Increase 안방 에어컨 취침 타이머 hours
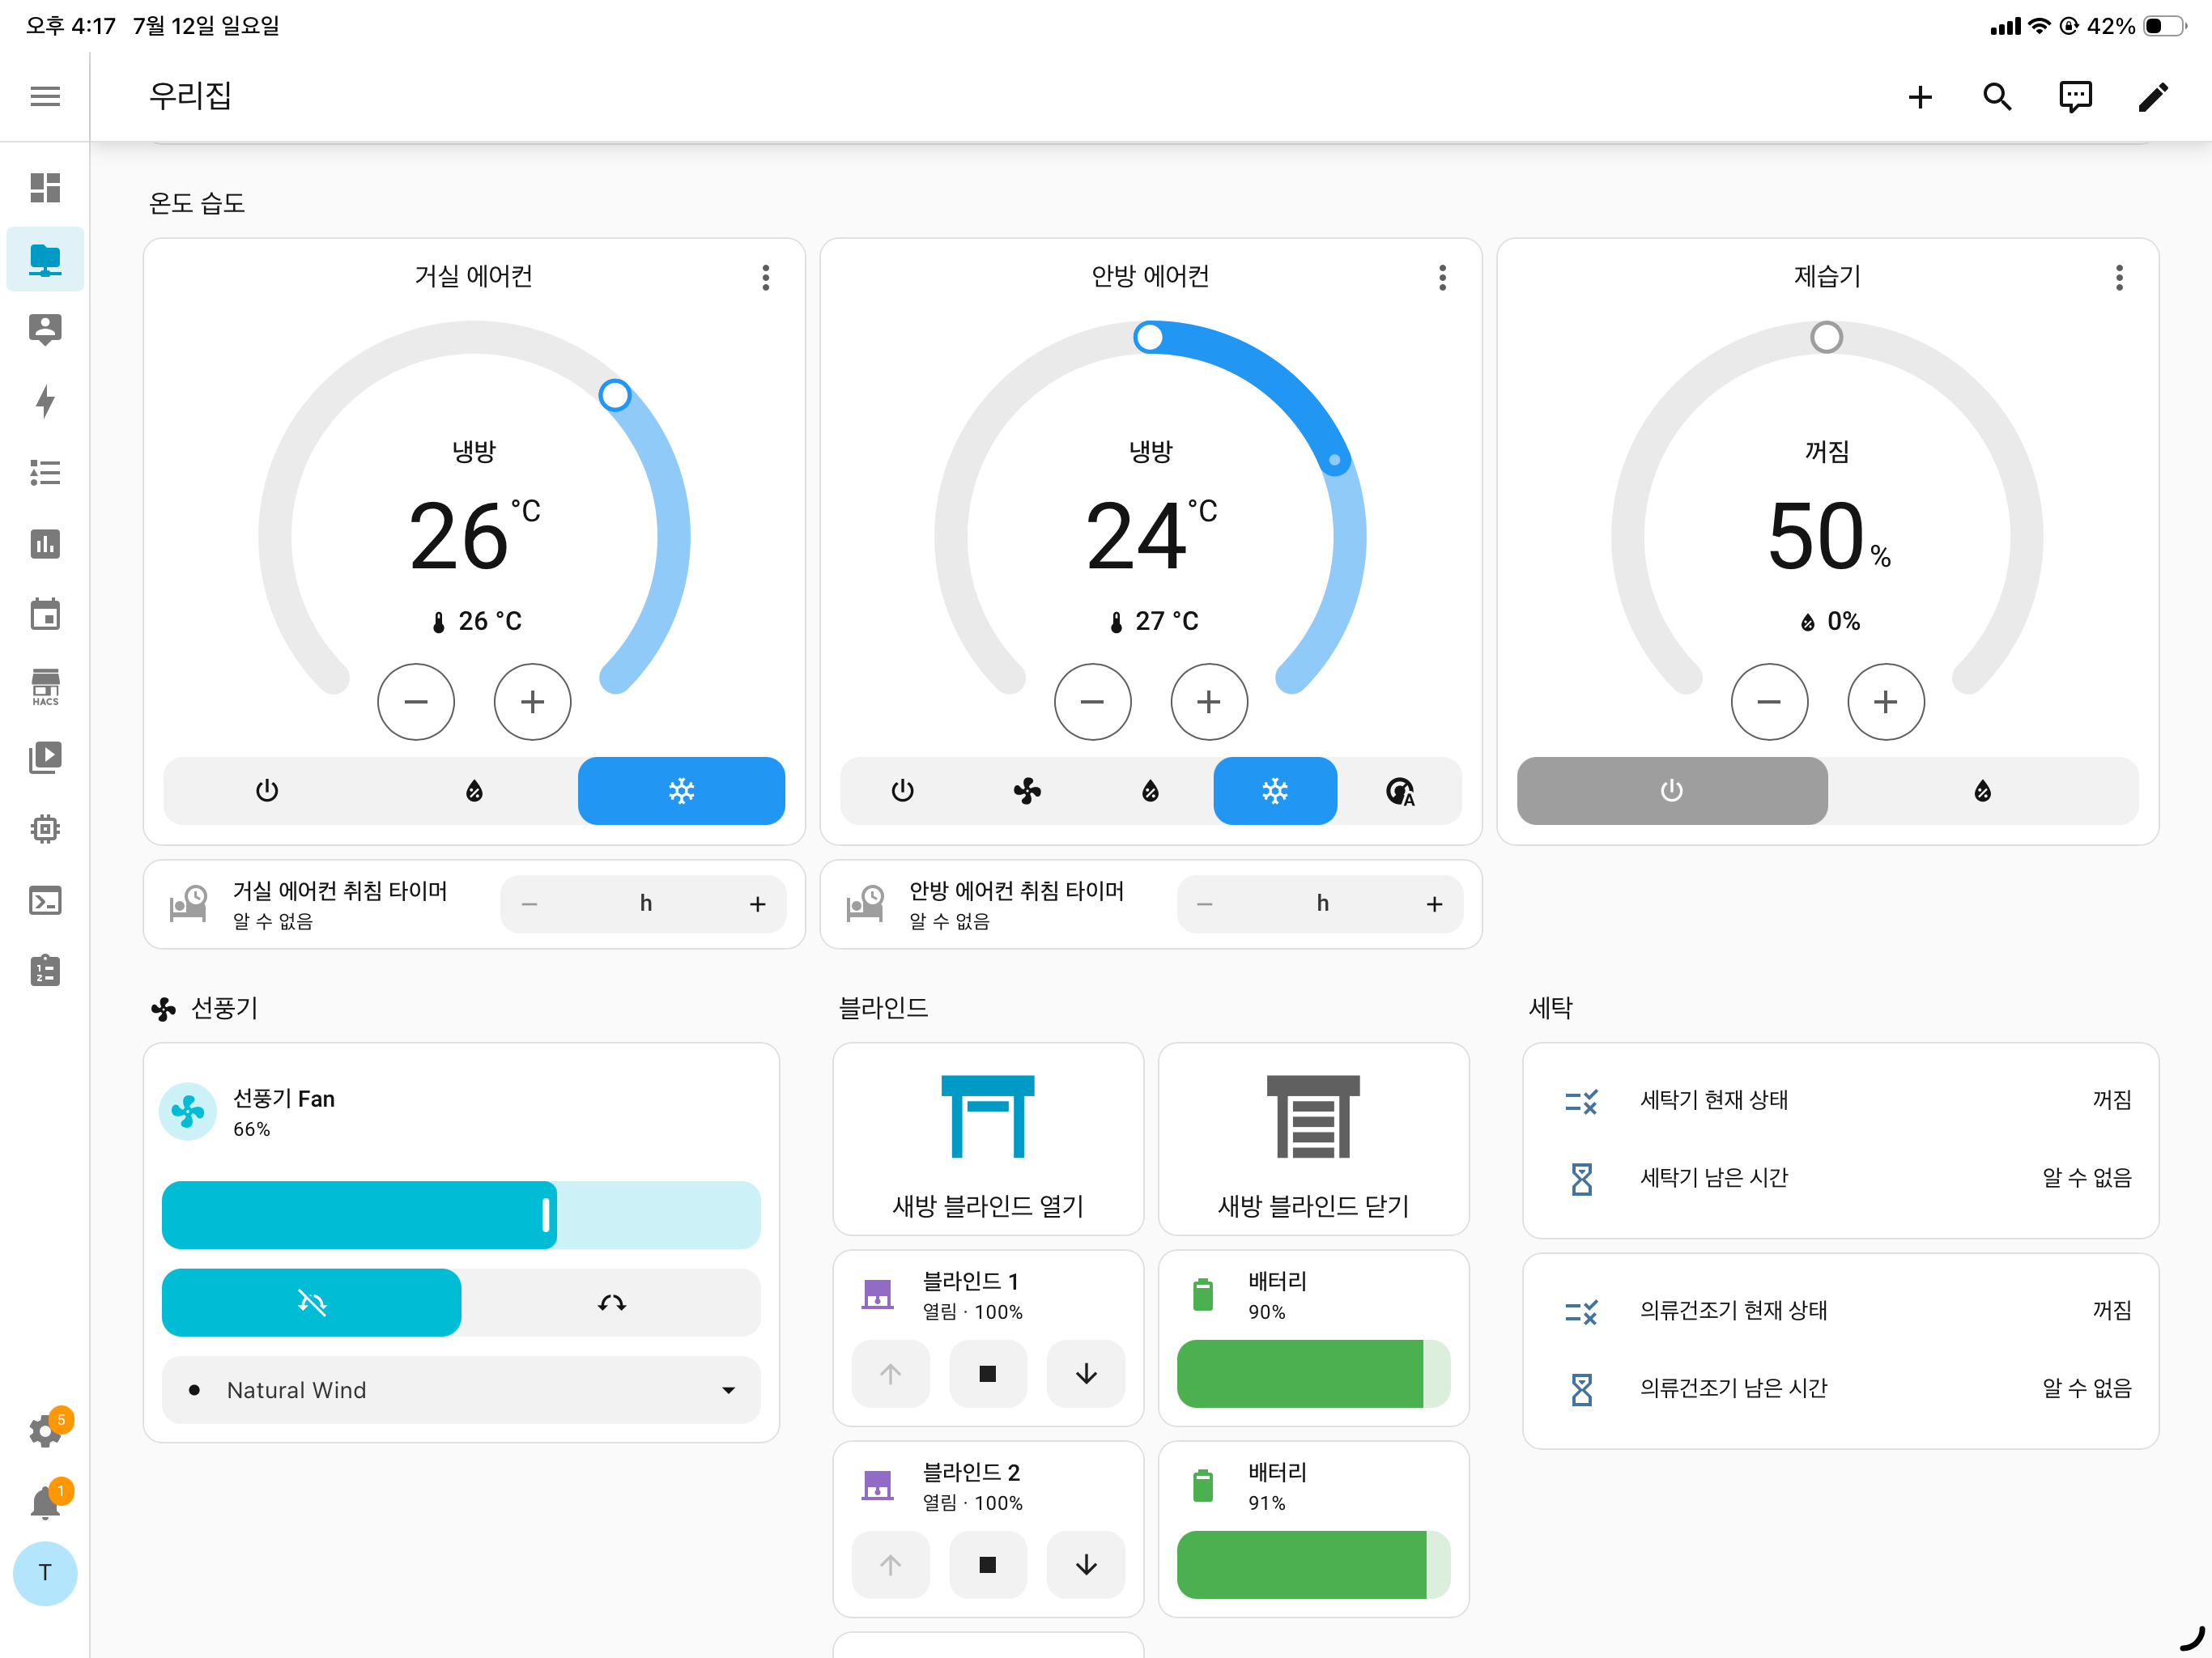The height and width of the screenshot is (1658, 2212). tap(1434, 904)
